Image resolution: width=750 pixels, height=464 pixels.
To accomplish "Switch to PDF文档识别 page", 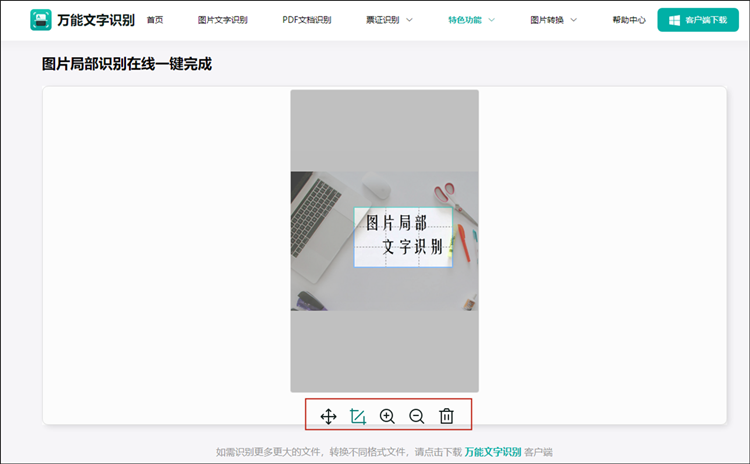I will [x=308, y=20].
